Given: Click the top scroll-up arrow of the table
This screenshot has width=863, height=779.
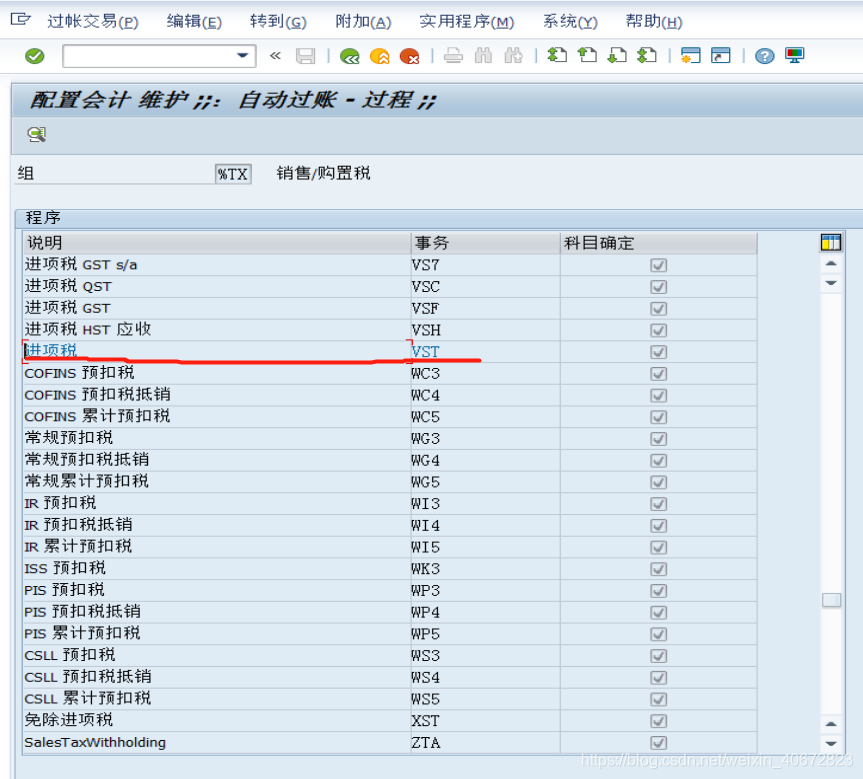Looking at the screenshot, I should point(831,264).
